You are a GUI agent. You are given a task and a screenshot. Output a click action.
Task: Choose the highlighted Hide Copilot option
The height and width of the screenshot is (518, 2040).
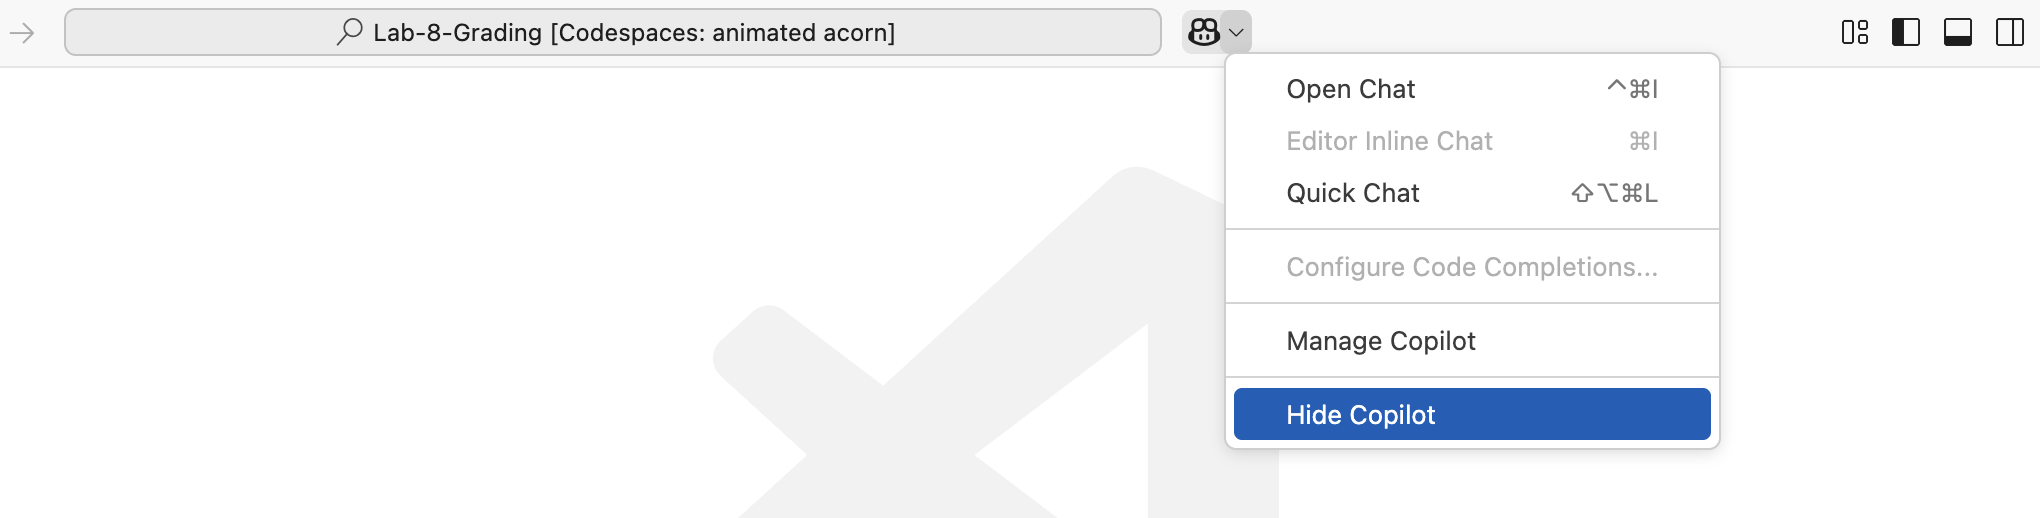tap(1472, 414)
